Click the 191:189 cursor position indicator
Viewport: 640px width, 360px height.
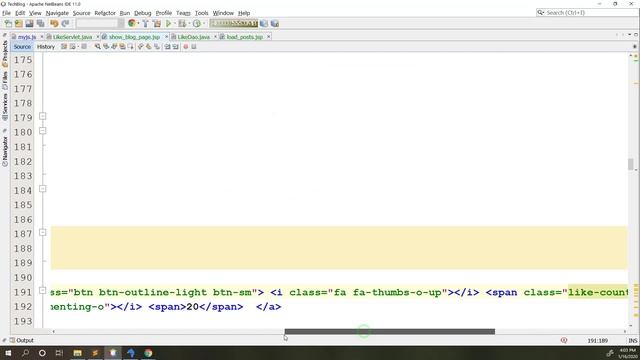(x=598, y=340)
